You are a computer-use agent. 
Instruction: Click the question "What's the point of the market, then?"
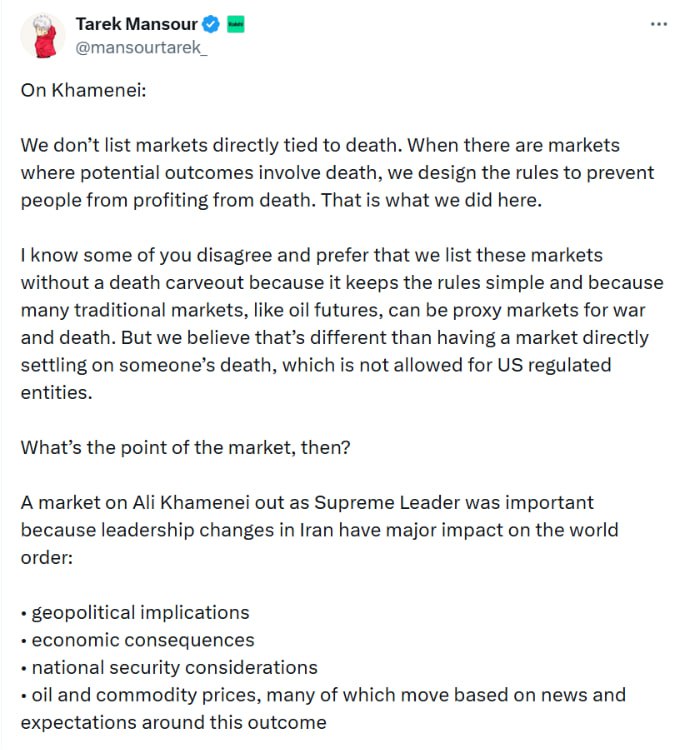184,446
